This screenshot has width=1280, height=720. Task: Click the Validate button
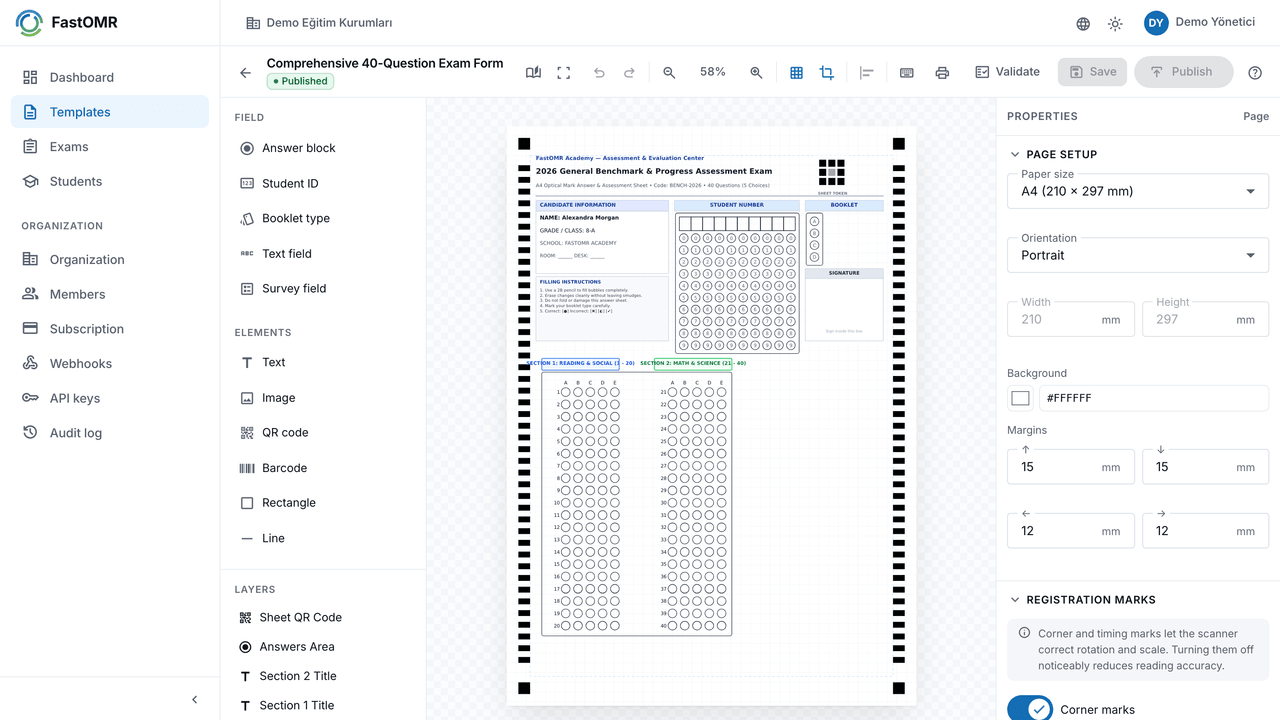tap(1007, 72)
